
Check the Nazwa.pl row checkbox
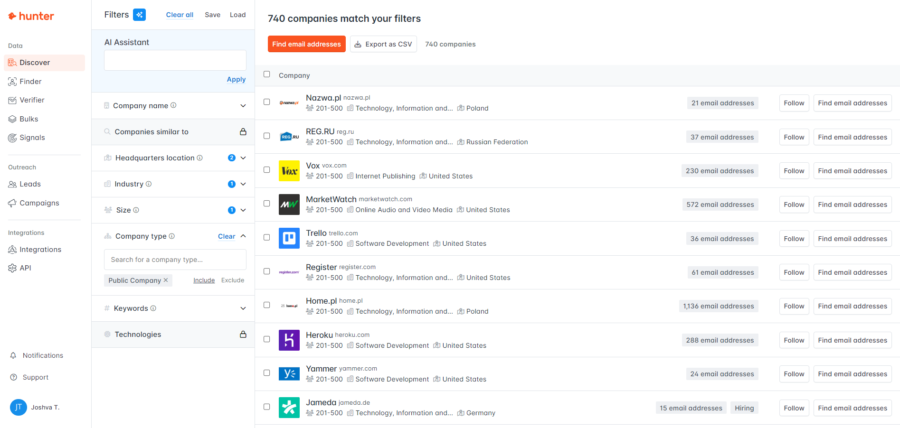click(x=266, y=102)
